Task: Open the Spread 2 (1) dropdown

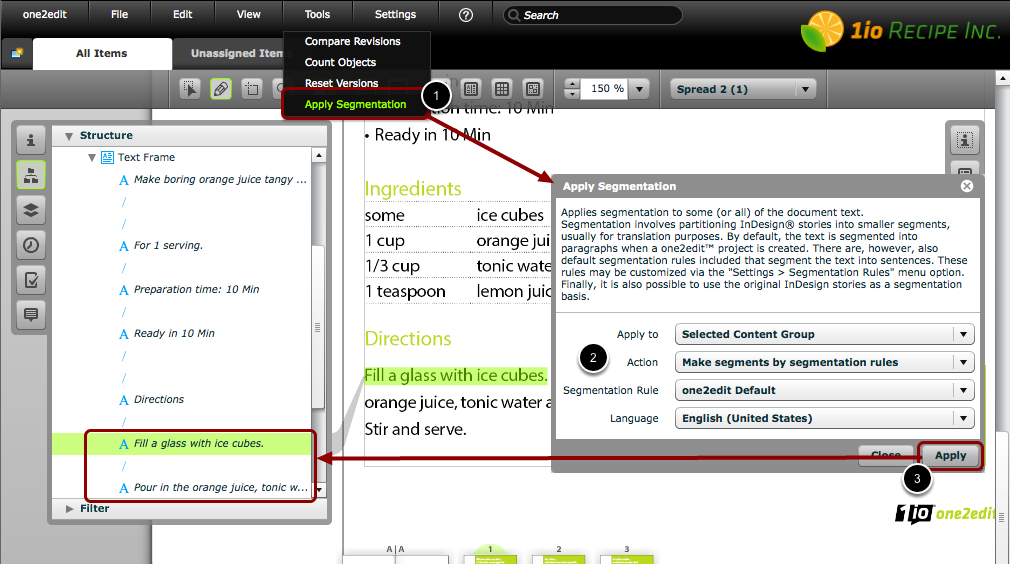Action: (743, 89)
